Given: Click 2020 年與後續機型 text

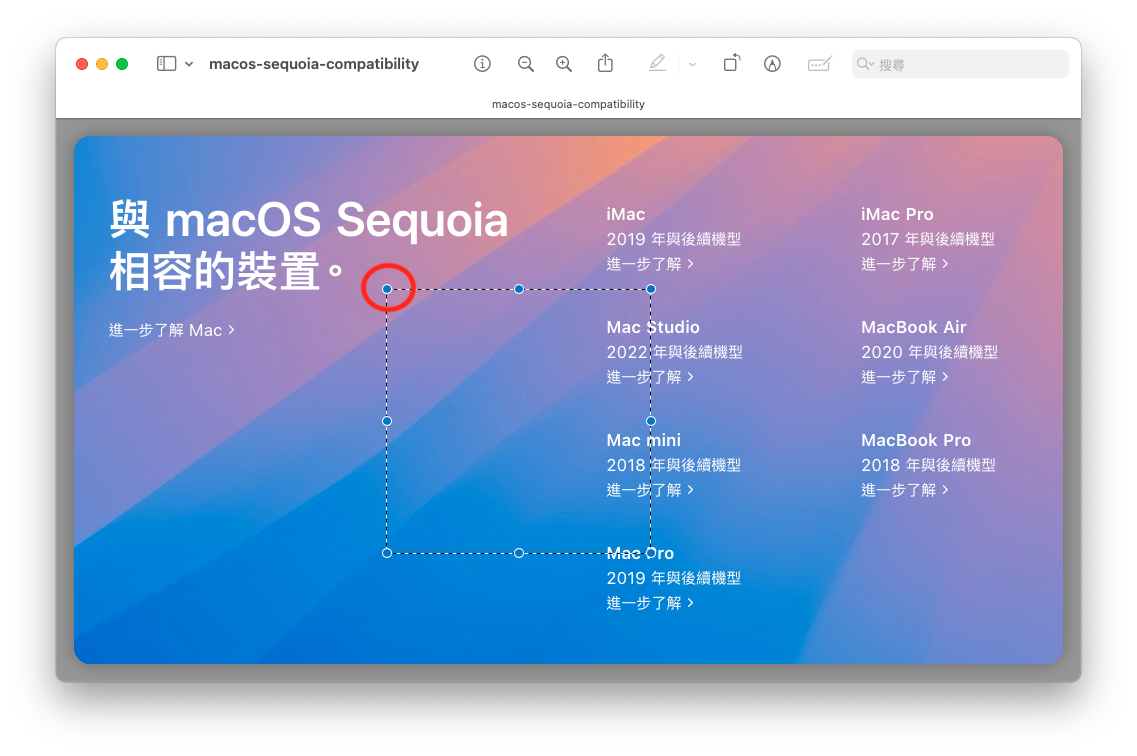Looking at the screenshot, I should pos(929,352).
